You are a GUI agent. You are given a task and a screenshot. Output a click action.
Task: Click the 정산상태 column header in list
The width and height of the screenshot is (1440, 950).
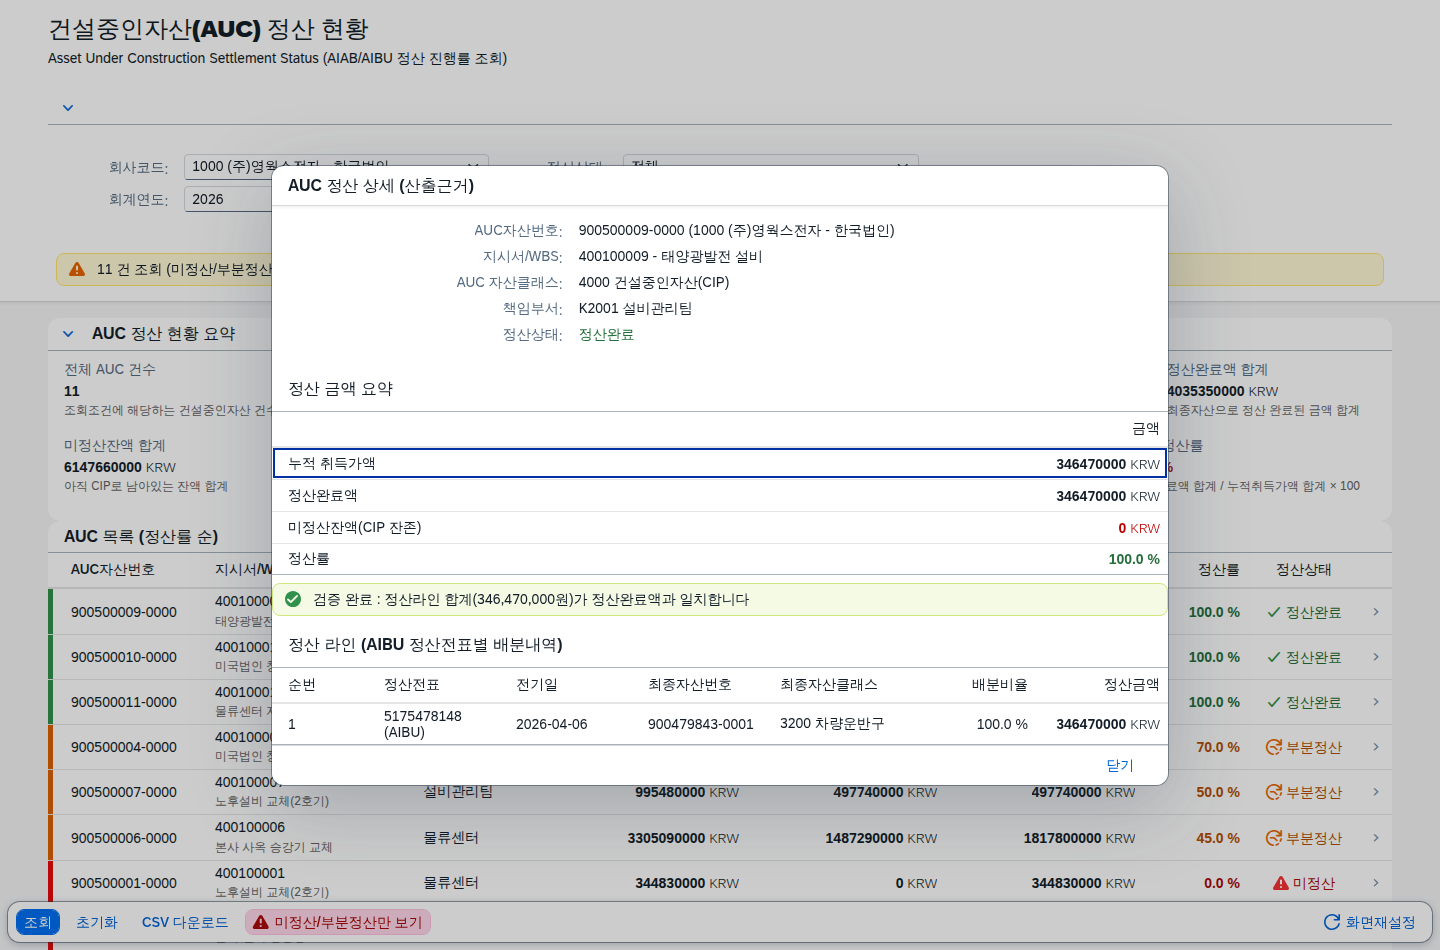click(1304, 570)
